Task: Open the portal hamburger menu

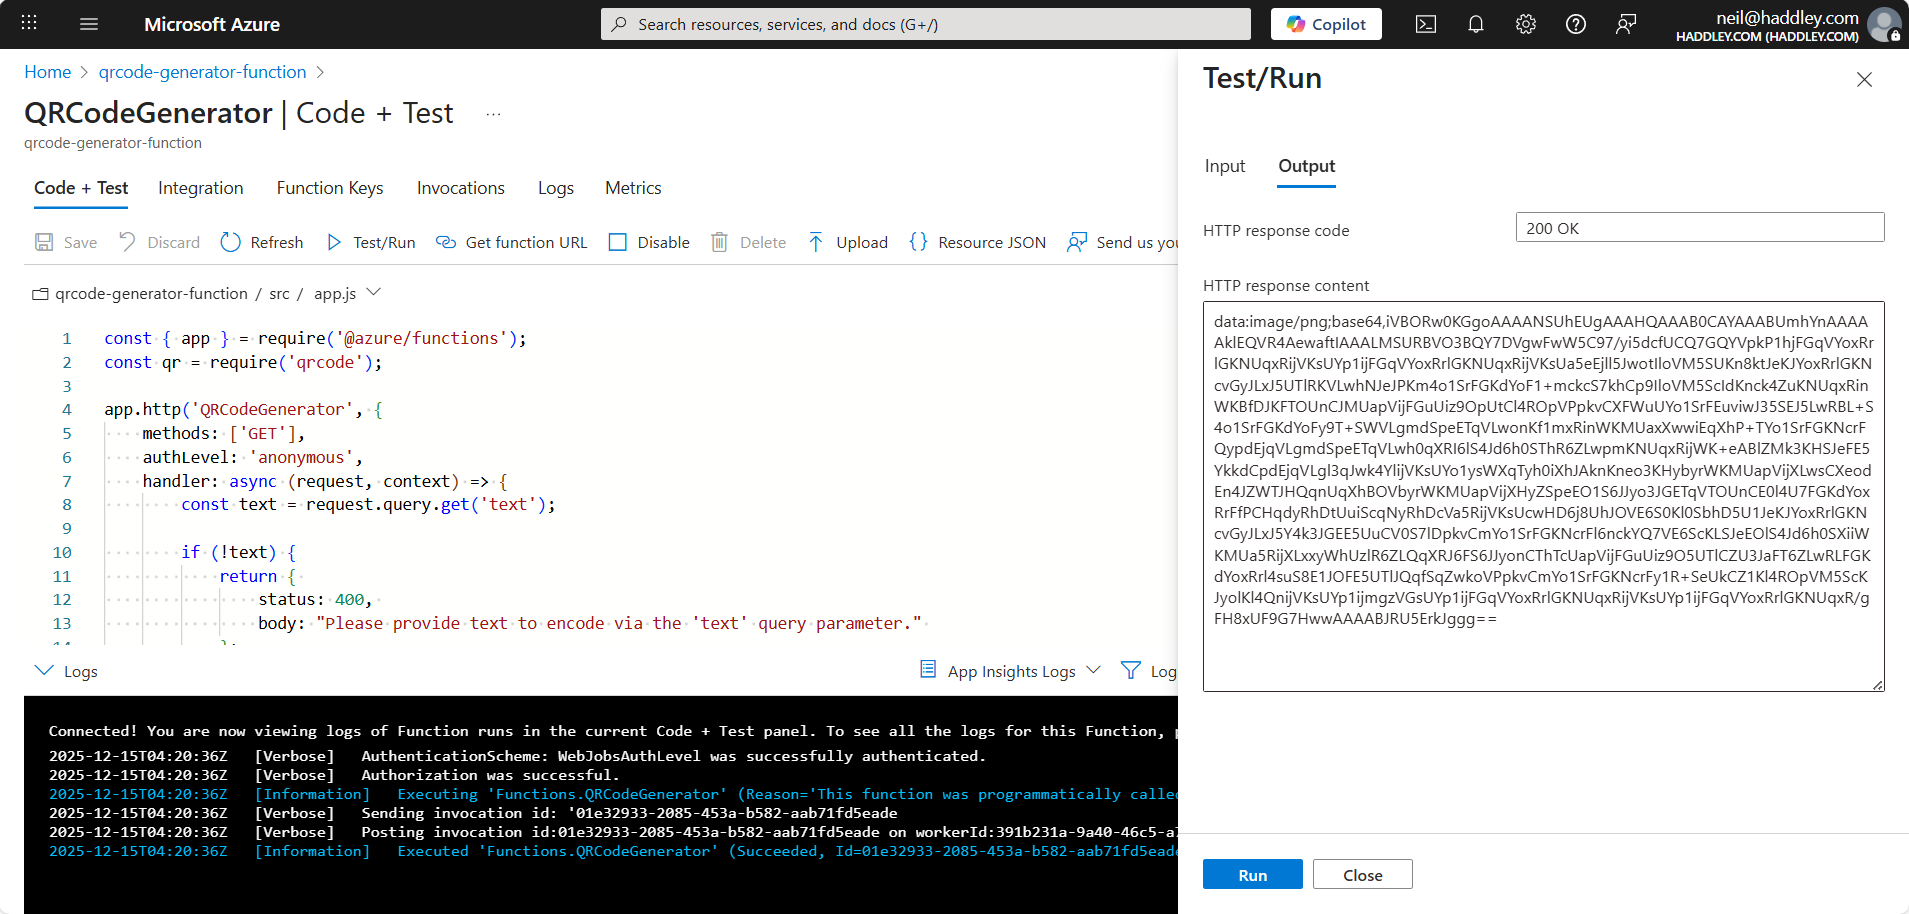Action: [x=89, y=24]
